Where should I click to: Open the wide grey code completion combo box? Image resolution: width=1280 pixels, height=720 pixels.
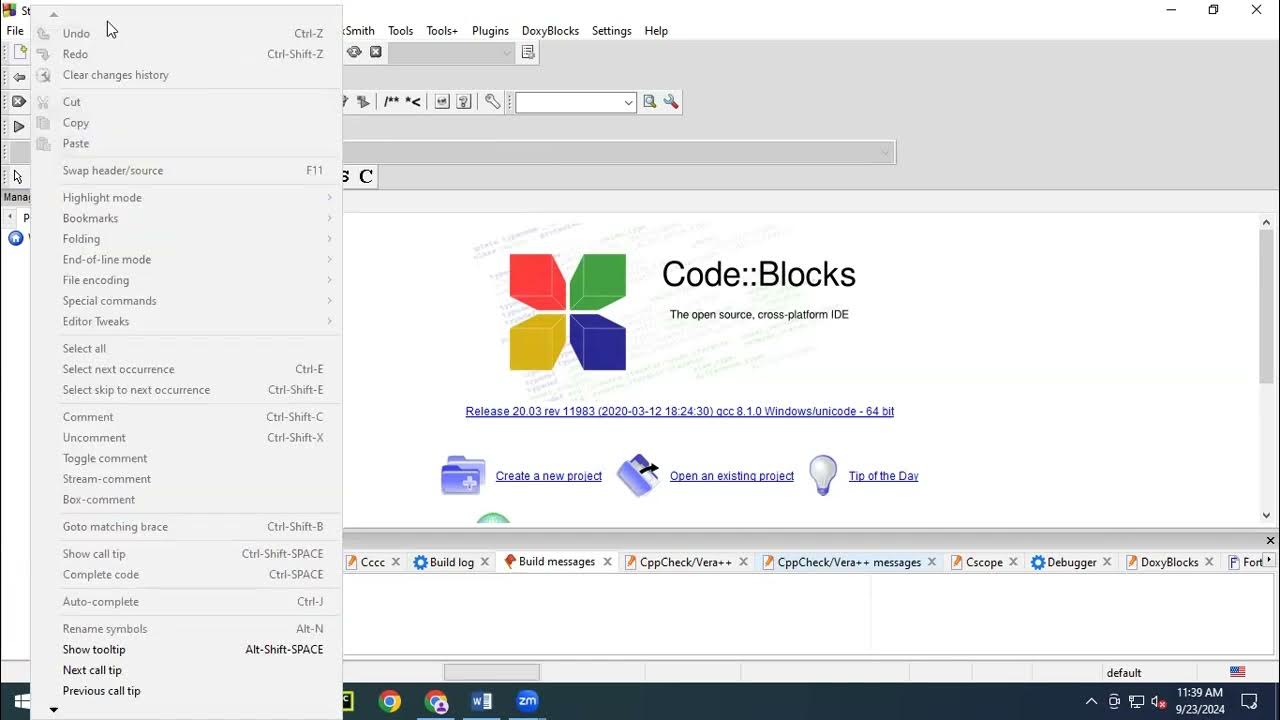[885, 153]
